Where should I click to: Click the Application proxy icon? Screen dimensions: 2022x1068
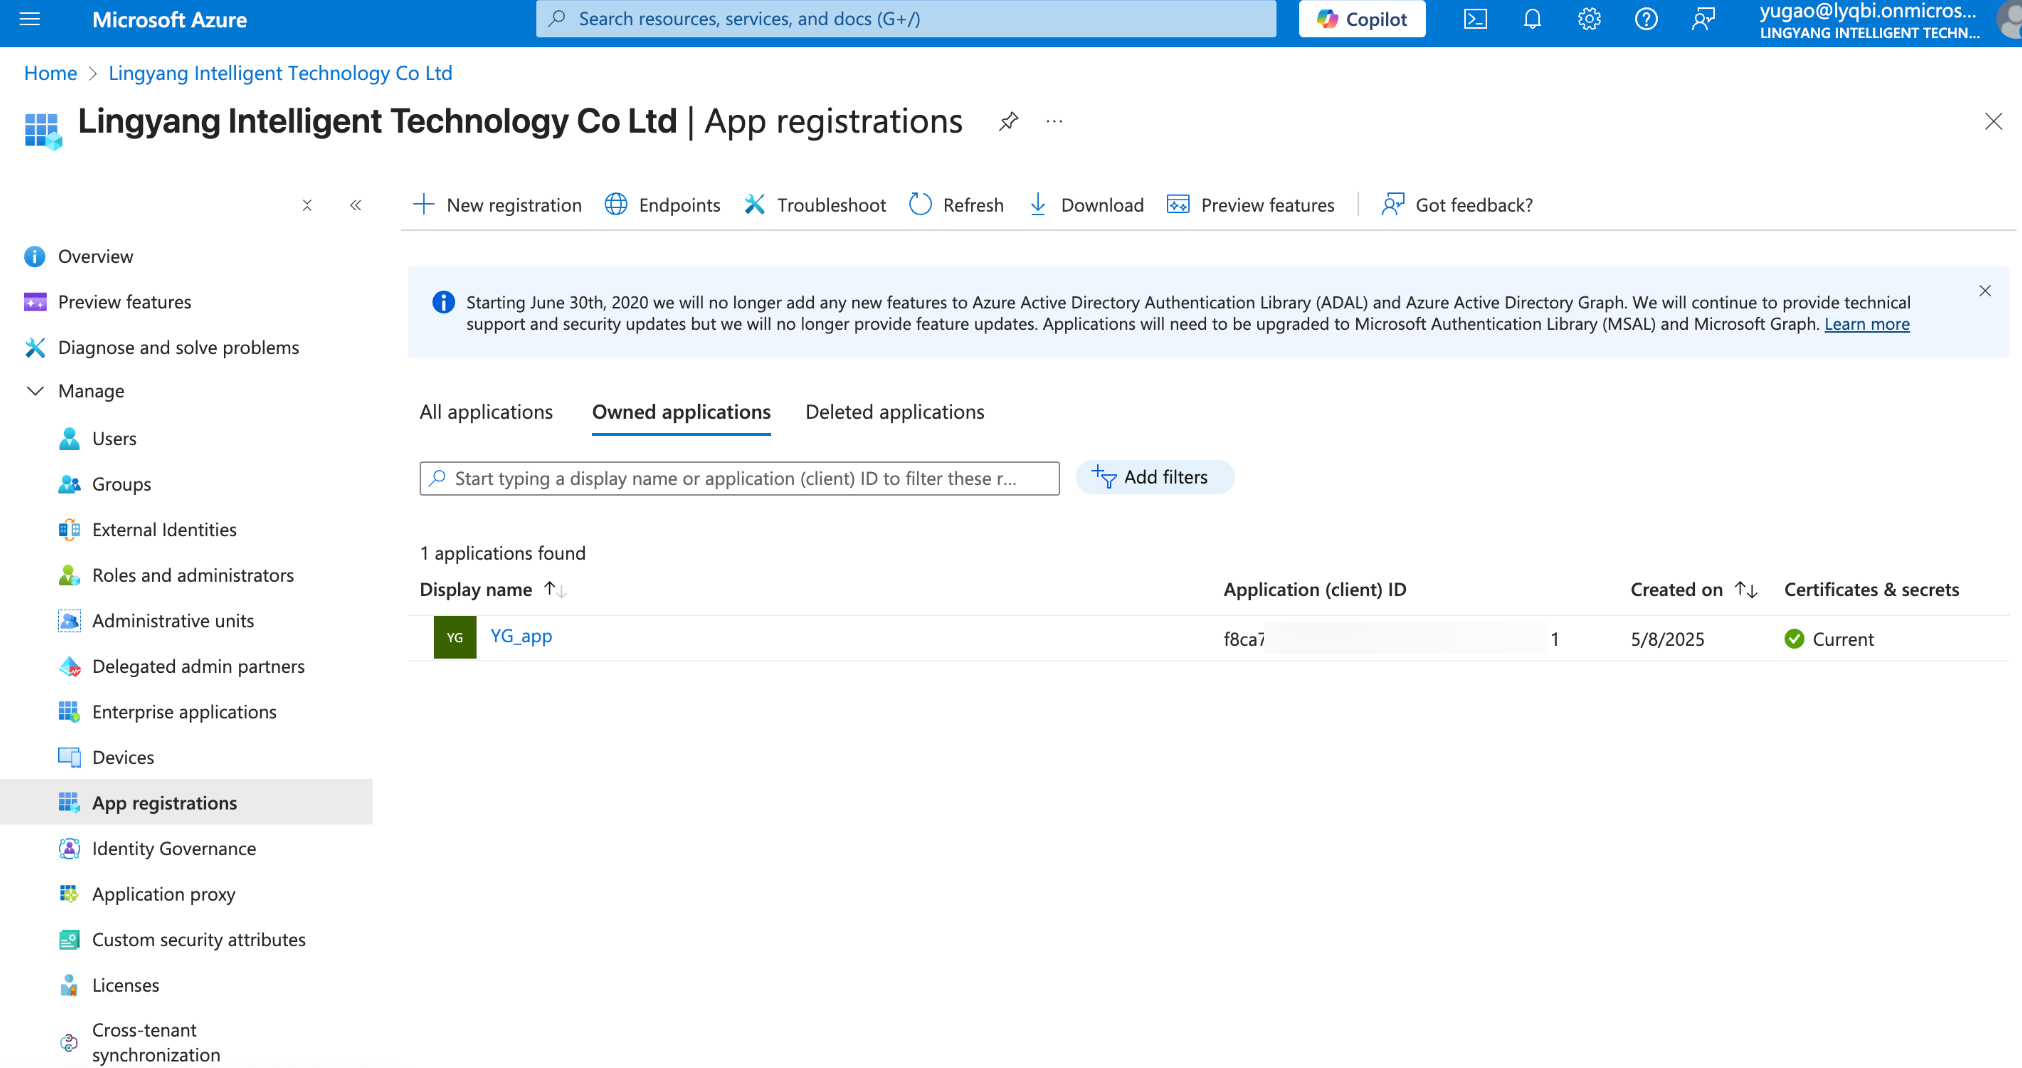click(69, 894)
